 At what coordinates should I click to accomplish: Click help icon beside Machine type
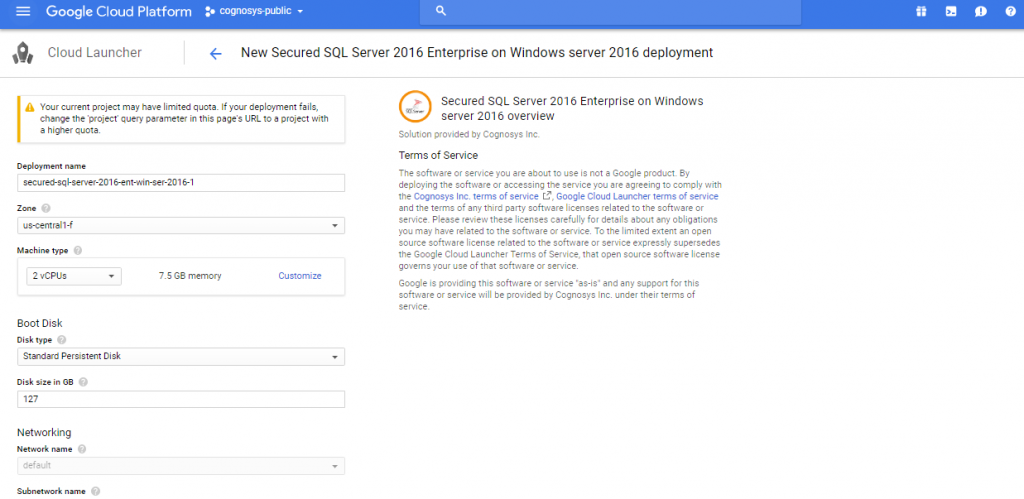(78, 250)
